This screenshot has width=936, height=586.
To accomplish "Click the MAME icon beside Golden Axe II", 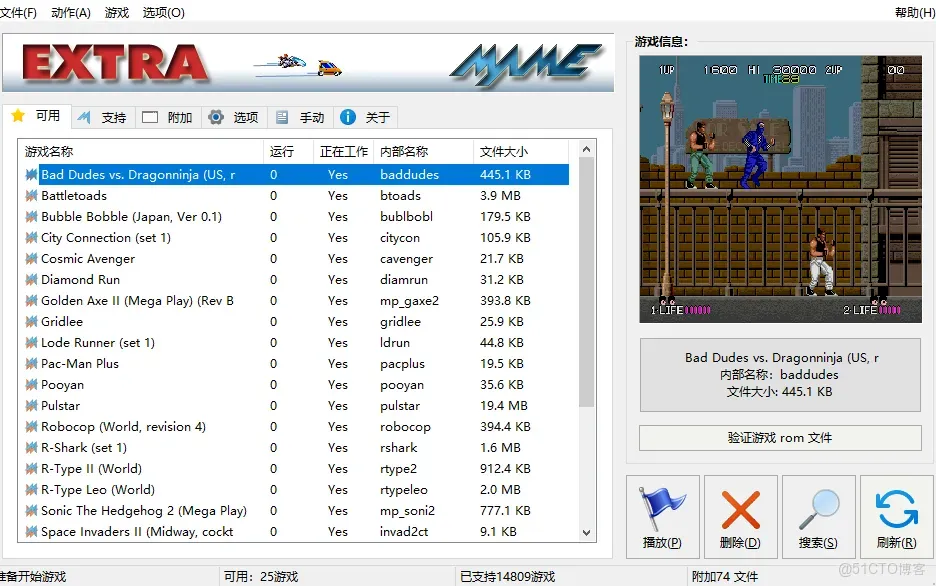I will (32, 301).
